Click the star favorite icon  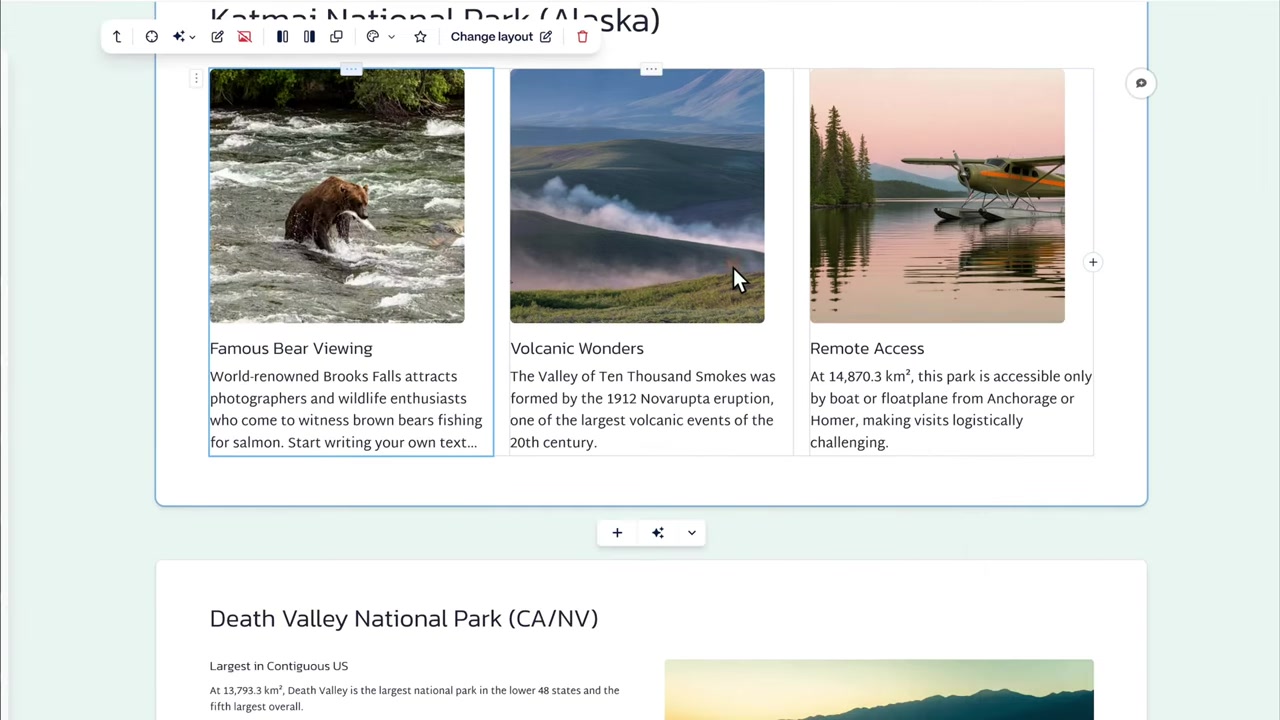[420, 37]
